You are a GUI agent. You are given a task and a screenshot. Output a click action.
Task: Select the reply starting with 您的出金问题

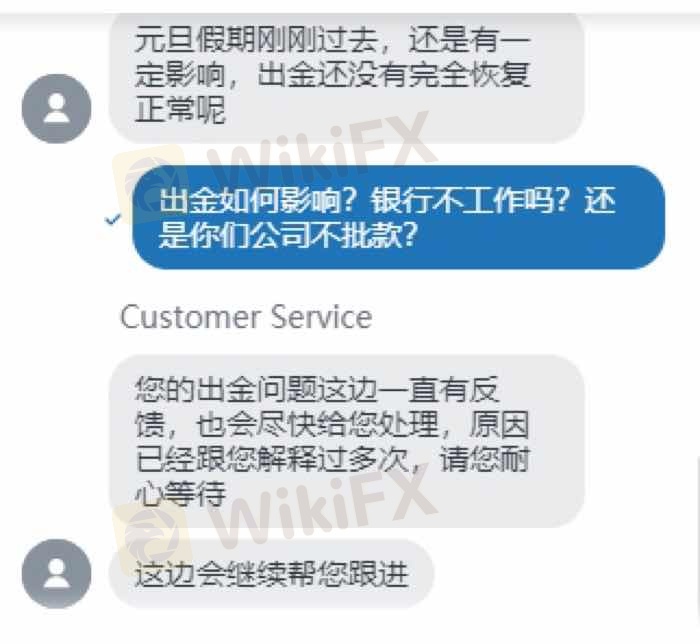pyautogui.click(x=346, y=441)
